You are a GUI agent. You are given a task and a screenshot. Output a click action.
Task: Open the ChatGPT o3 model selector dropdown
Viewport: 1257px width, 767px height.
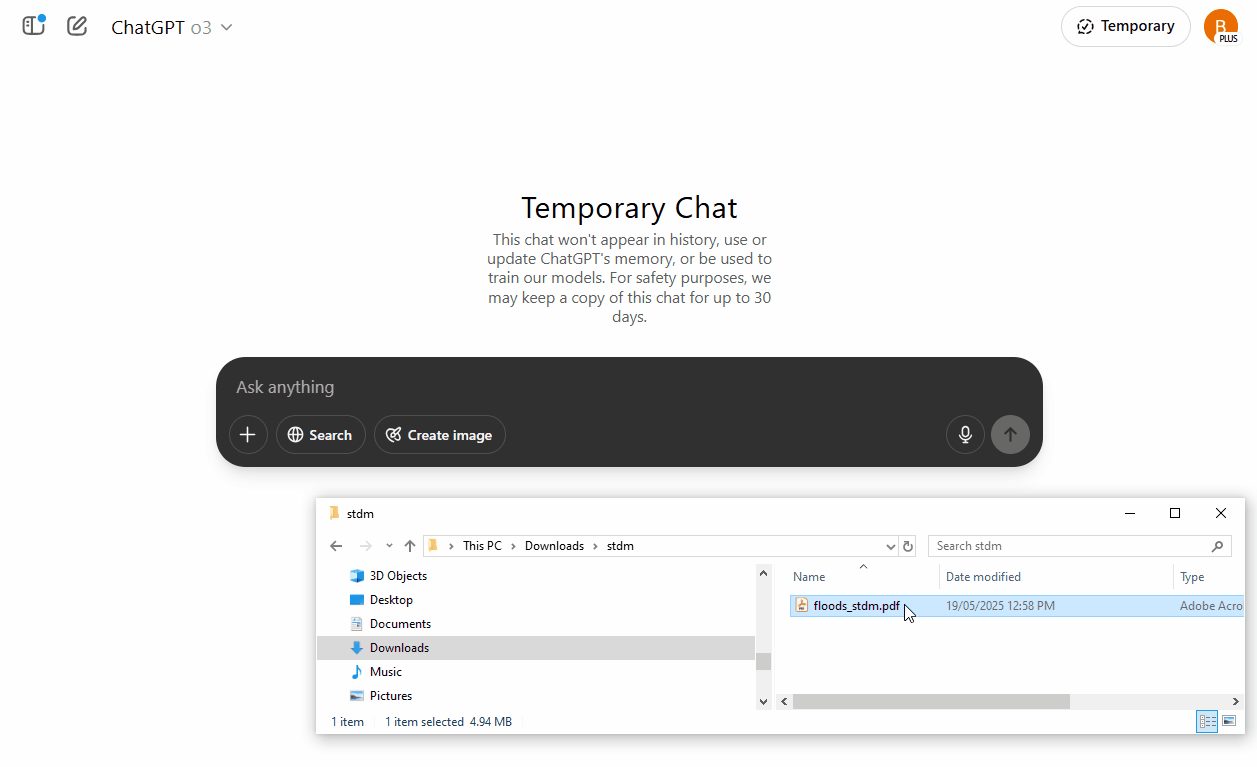pos(171,27)
